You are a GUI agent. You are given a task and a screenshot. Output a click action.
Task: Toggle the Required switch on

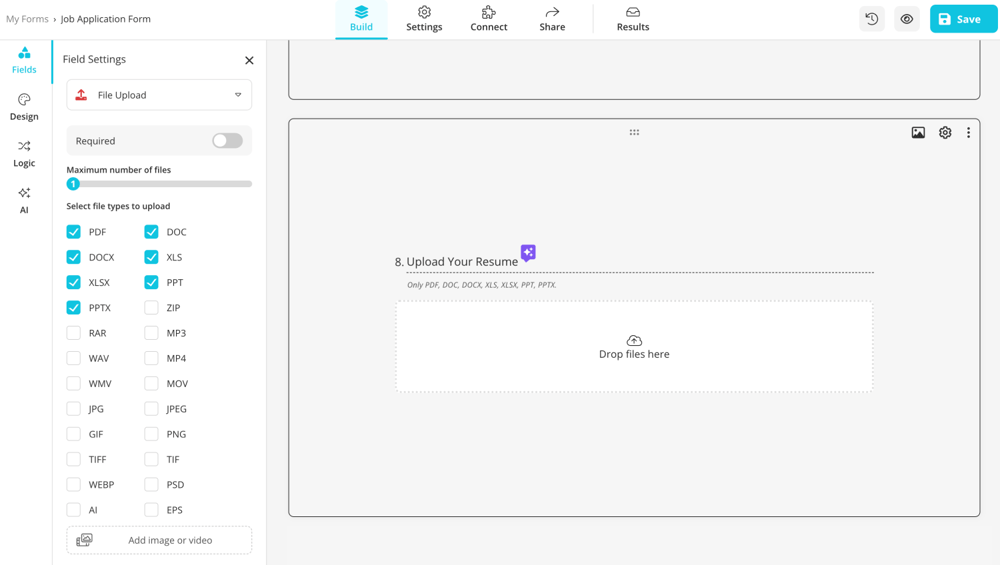pos(227,141)
